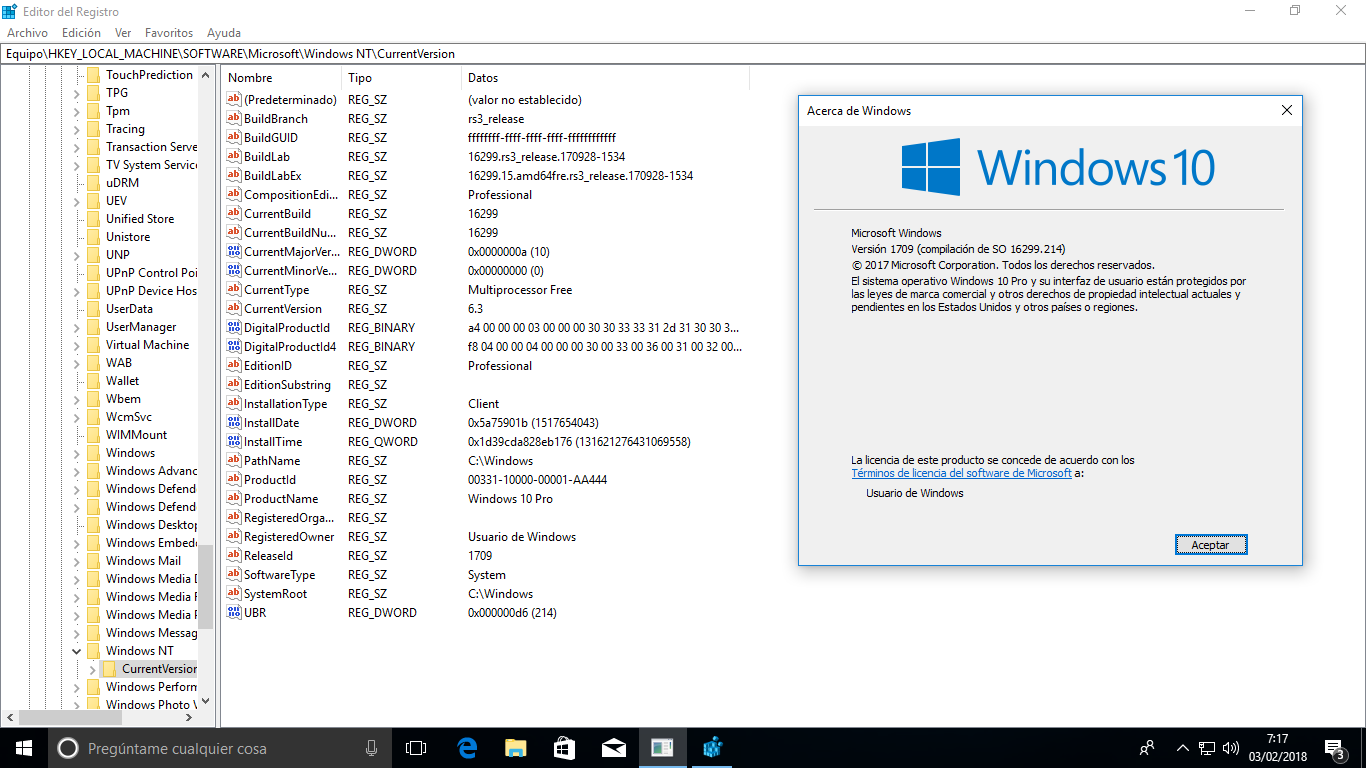
Task: Click the DigitalProductId binary value icon
Action: [234, 328]
